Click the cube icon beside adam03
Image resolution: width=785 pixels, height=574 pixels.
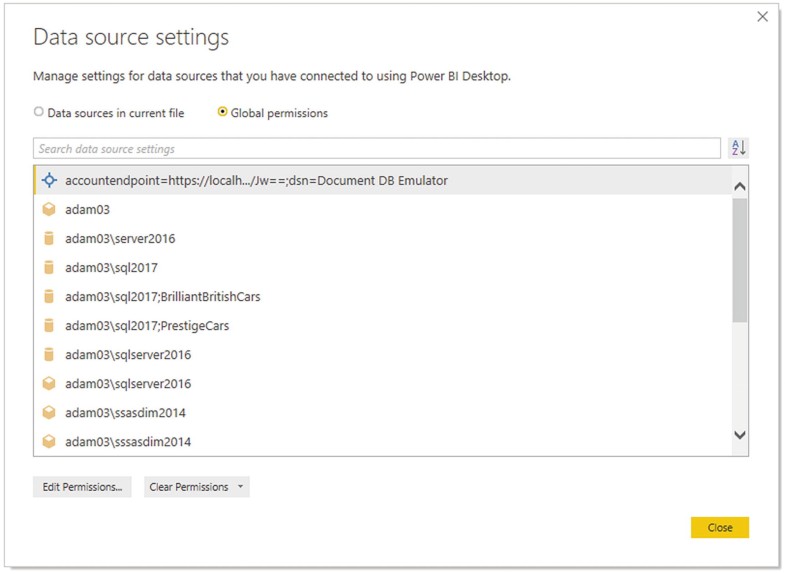pyautogui.click(x=49, y=209)
